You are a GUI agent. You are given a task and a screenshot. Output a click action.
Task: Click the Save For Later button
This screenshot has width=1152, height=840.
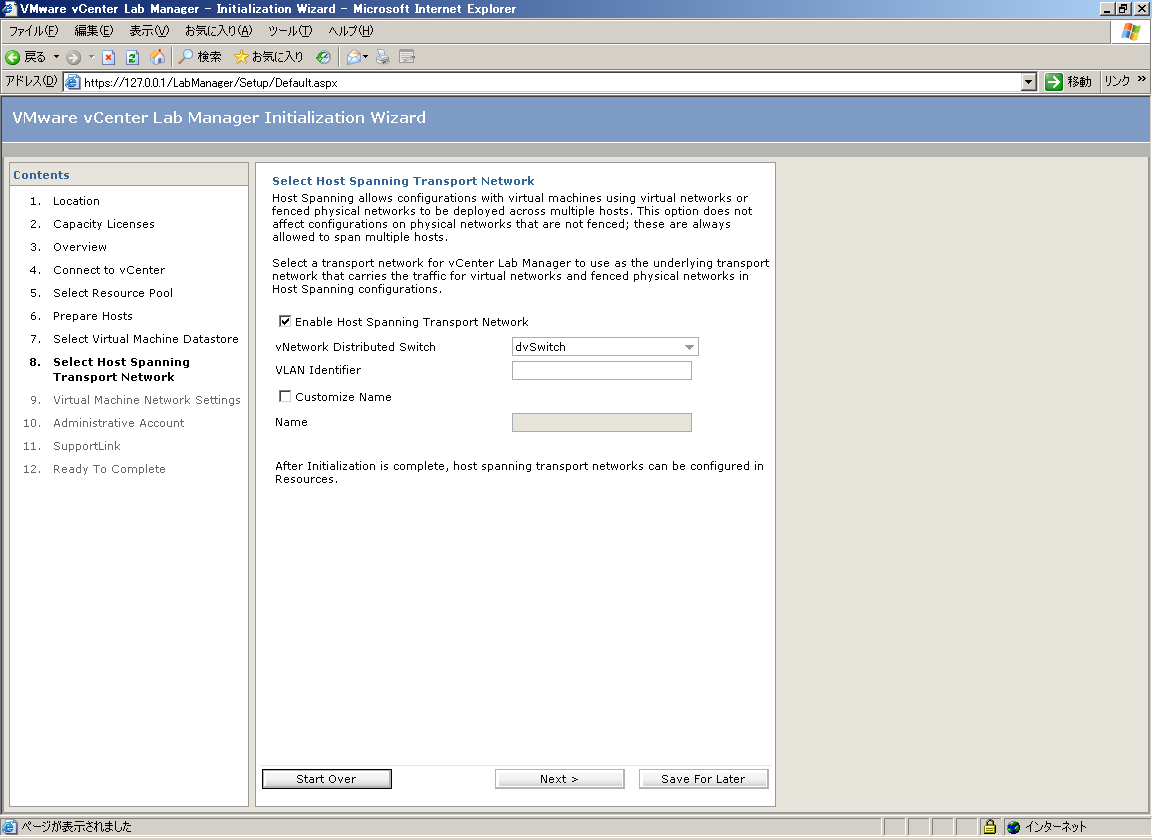tap(703, 779)
